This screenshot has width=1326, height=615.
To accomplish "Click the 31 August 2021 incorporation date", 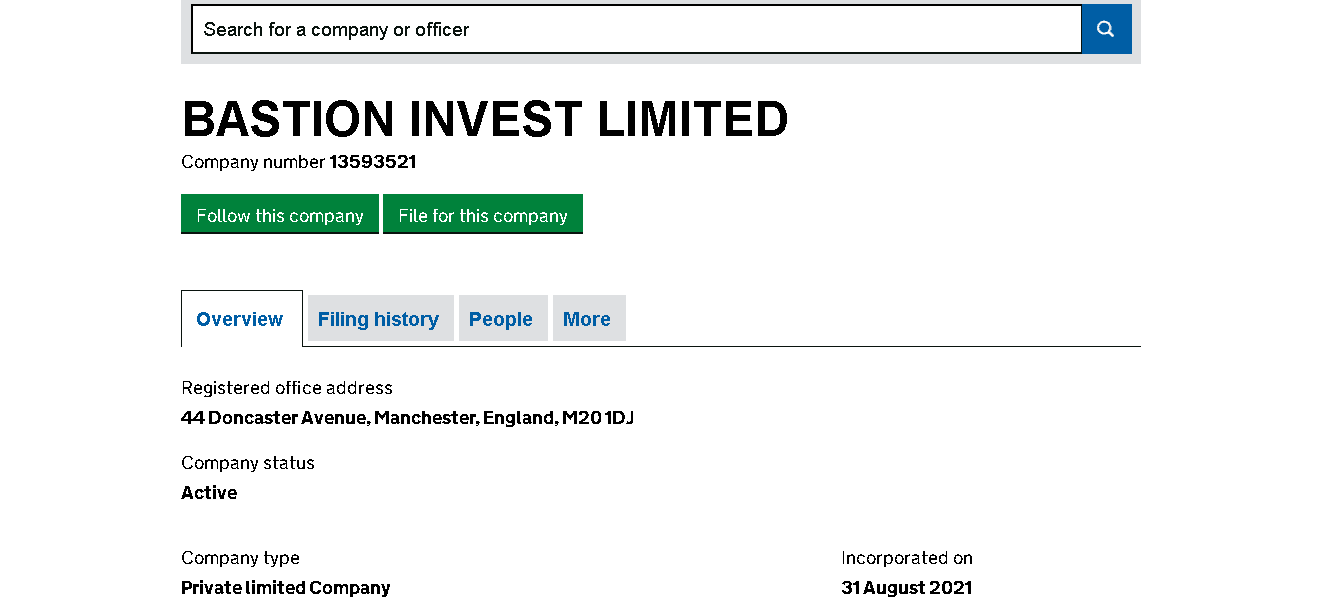I will pyautogui.click(x=907, y=588).
